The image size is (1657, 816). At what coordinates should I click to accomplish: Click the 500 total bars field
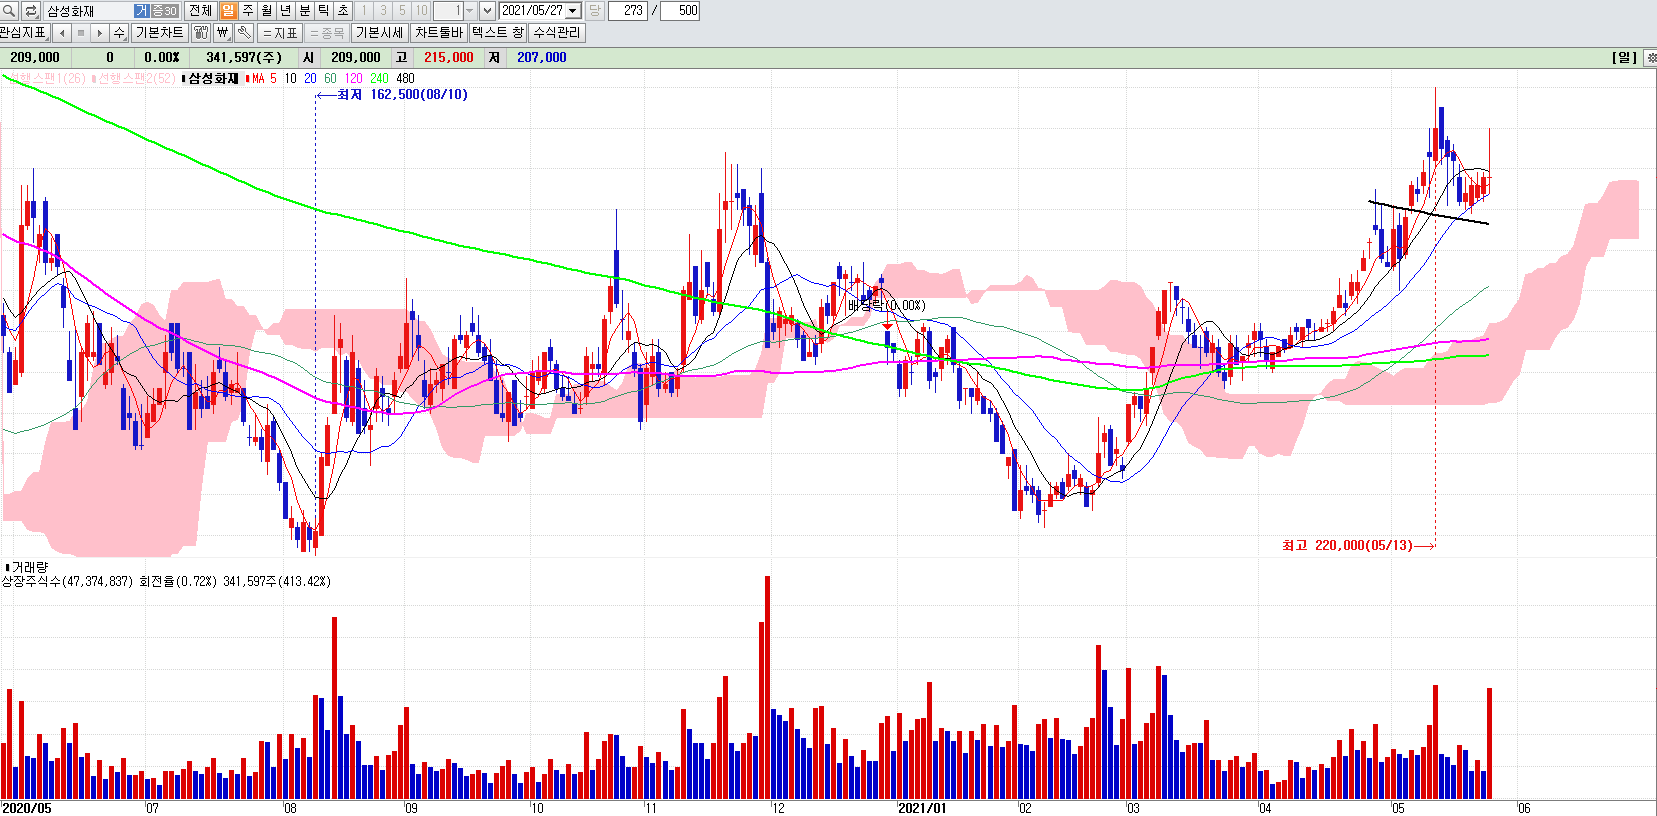tap(680, 11)
